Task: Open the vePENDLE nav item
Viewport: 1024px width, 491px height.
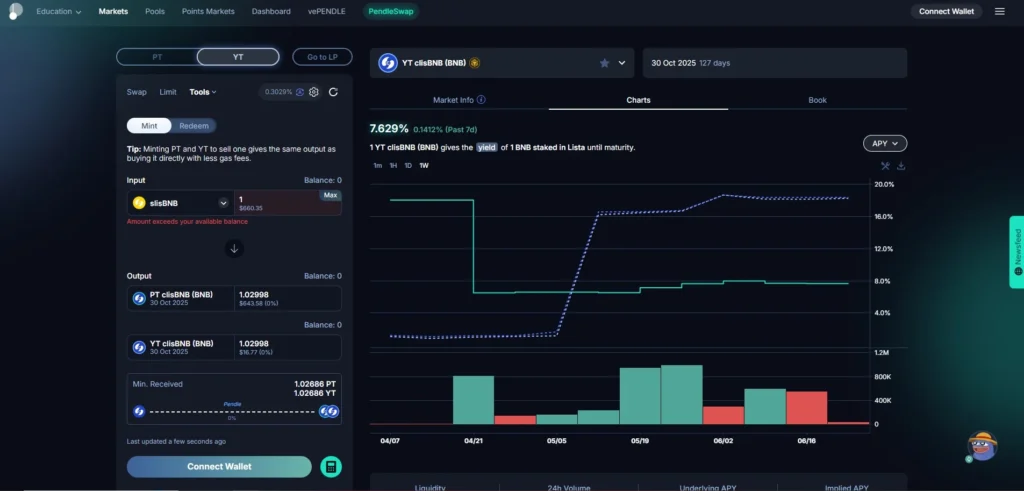Action: coord(327,11)
